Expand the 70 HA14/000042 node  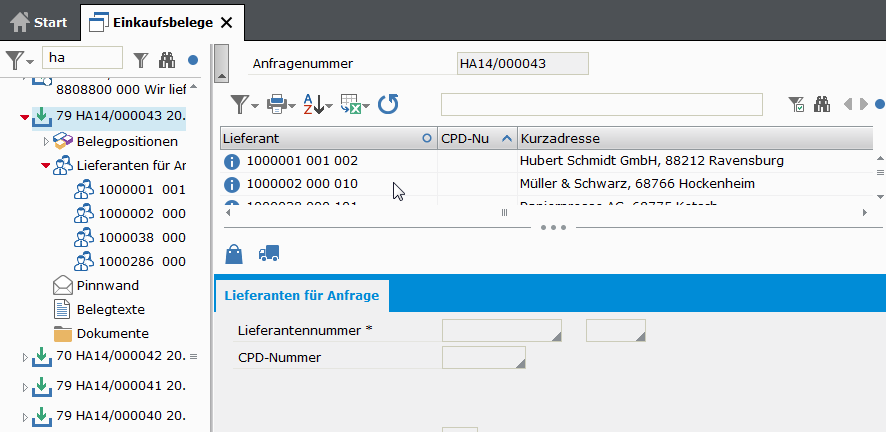(x=24, y=357)
